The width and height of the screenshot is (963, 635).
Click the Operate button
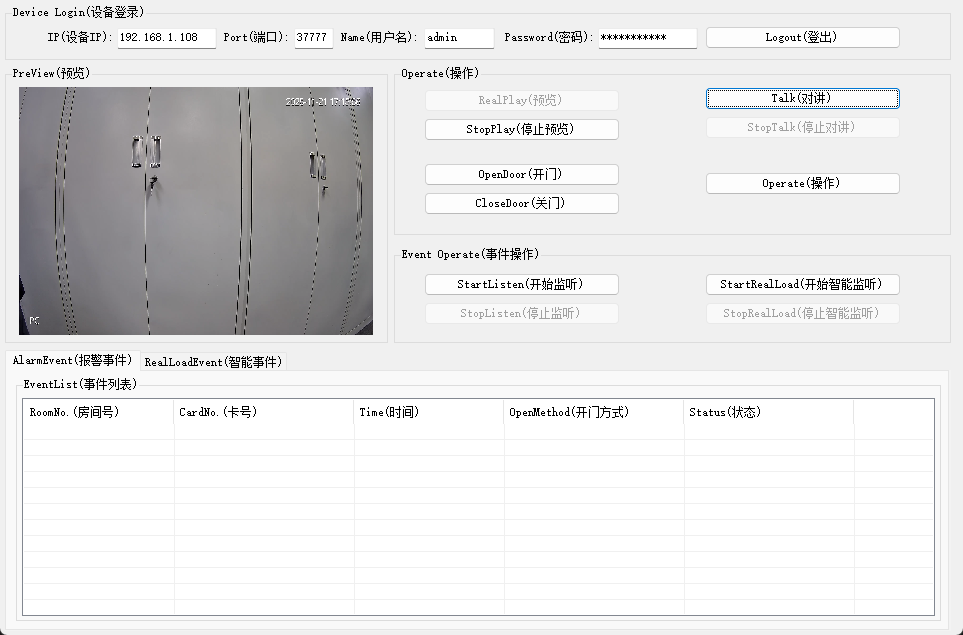pos(802,184)
